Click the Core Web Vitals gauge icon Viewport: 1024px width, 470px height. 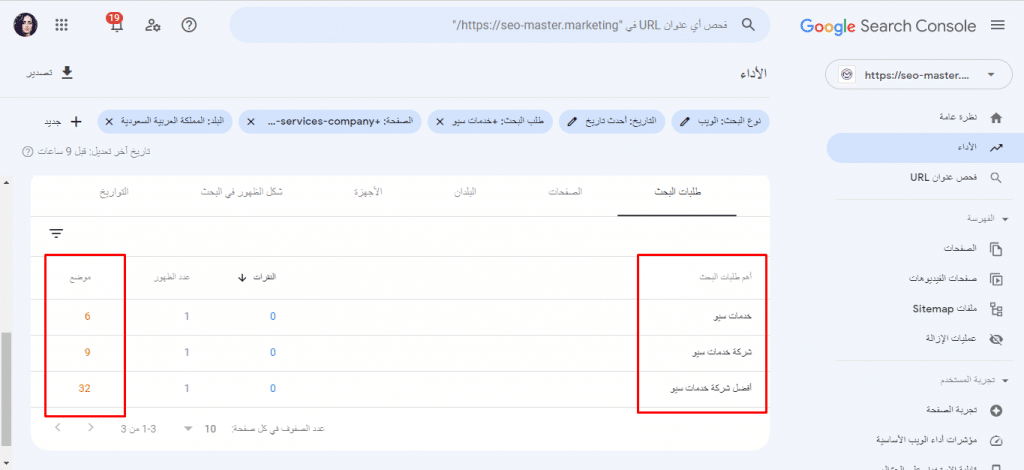click(996, 441)
